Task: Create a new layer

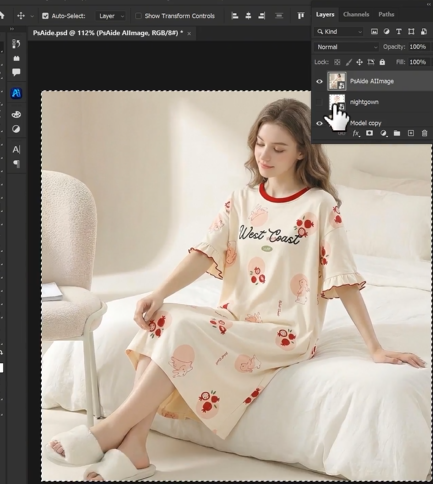Action: click(411, 133)
